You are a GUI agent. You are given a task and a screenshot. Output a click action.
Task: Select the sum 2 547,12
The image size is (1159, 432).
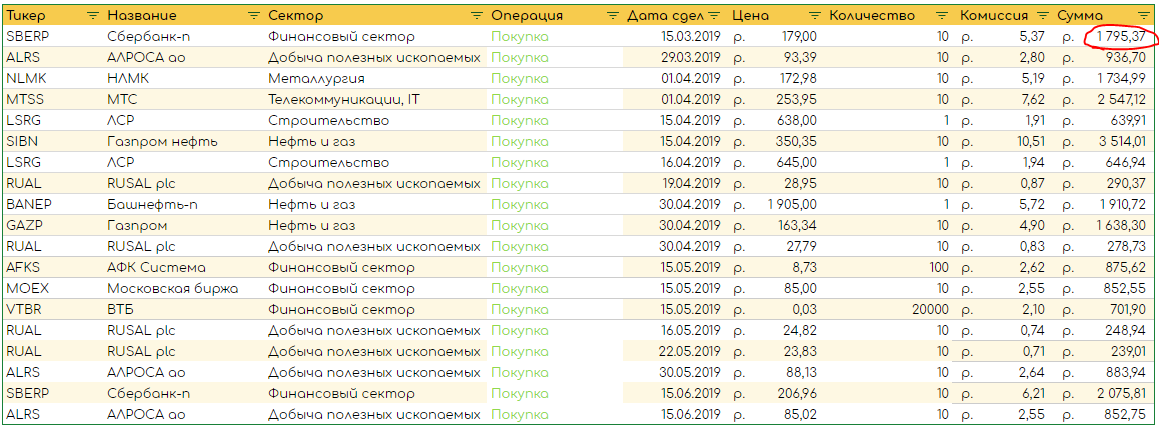[x=1122, y=99]
